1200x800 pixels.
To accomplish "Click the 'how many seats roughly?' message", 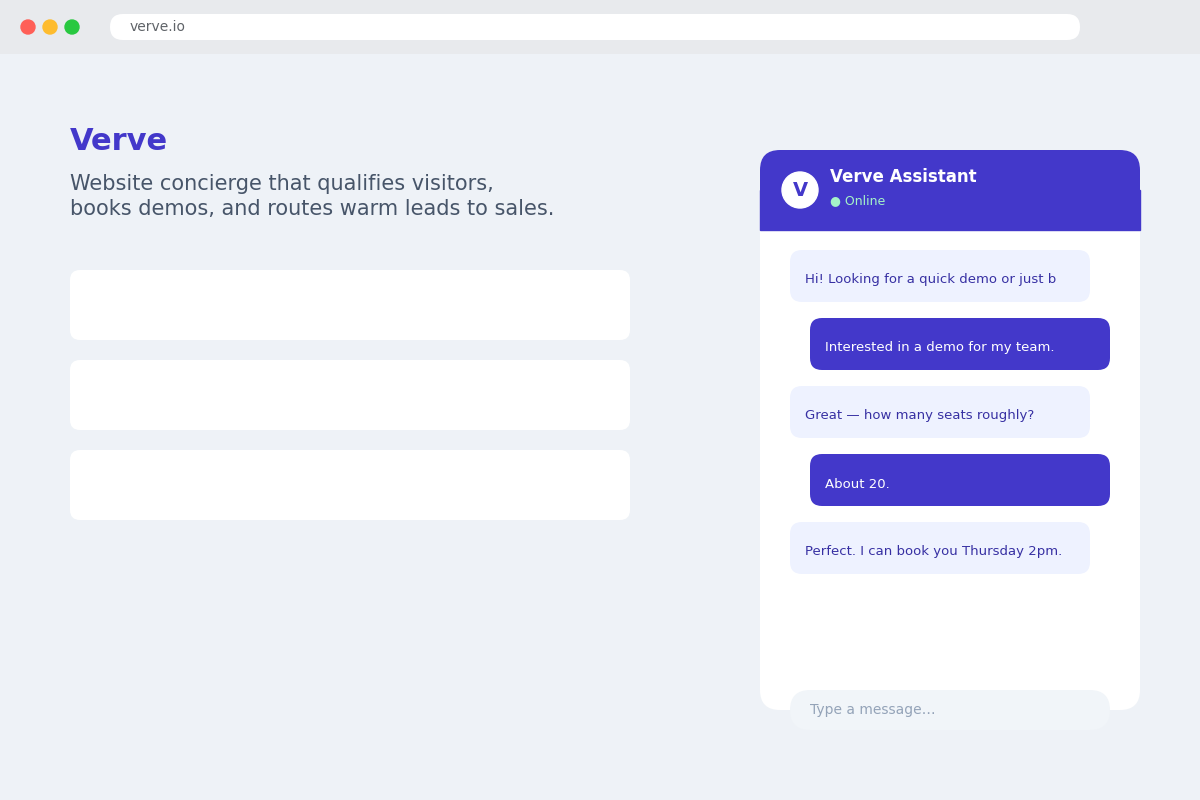I will [940, 412].
